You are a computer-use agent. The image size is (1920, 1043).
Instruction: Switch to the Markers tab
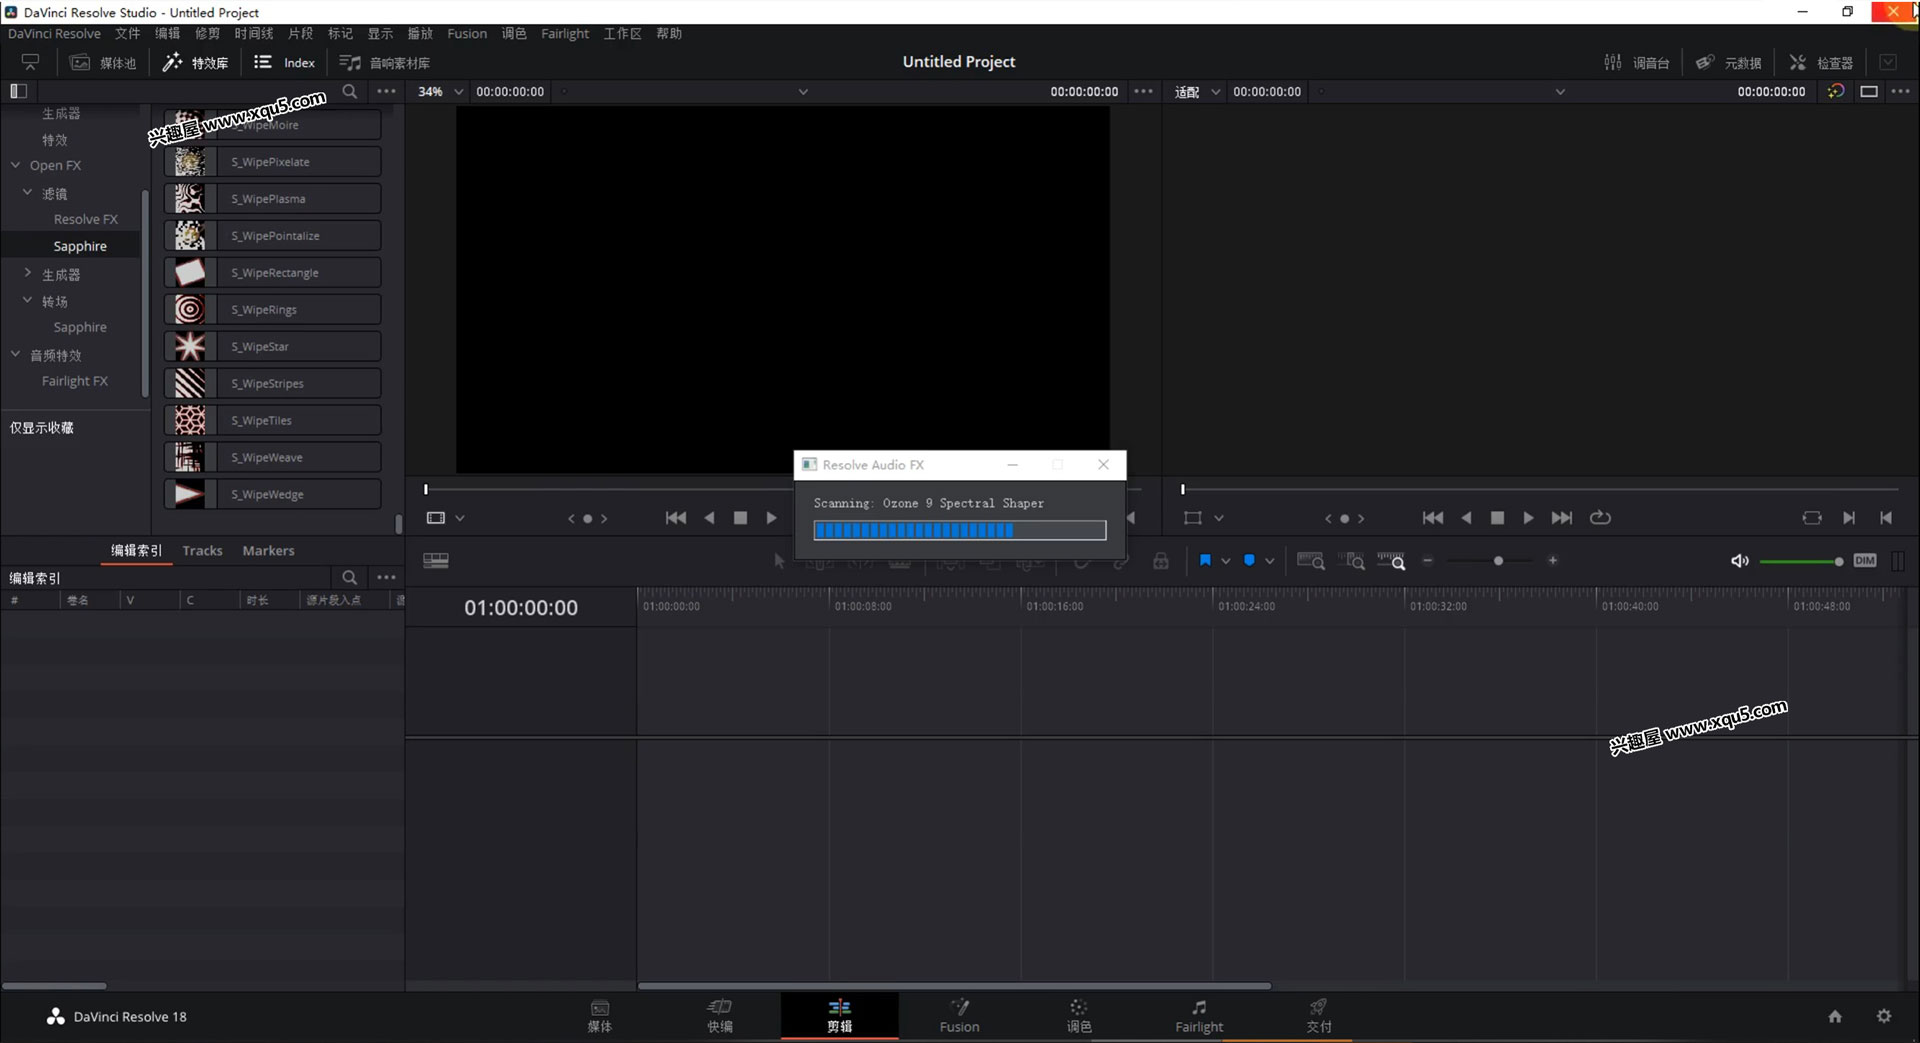[x=268, y=550]
